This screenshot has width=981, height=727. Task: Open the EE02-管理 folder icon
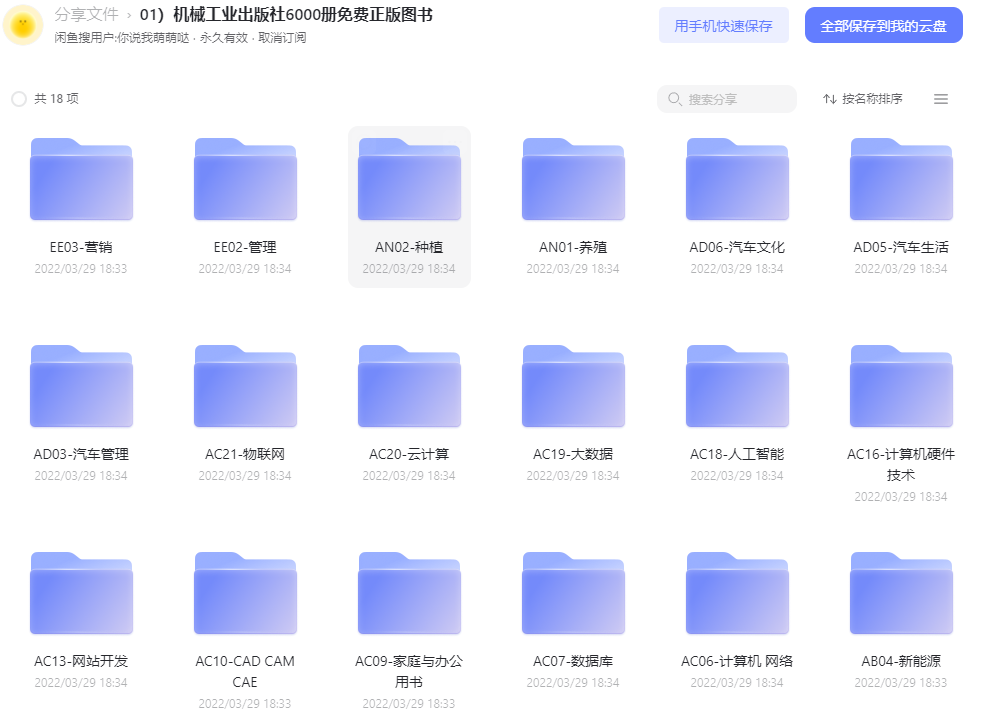point(245,179)
